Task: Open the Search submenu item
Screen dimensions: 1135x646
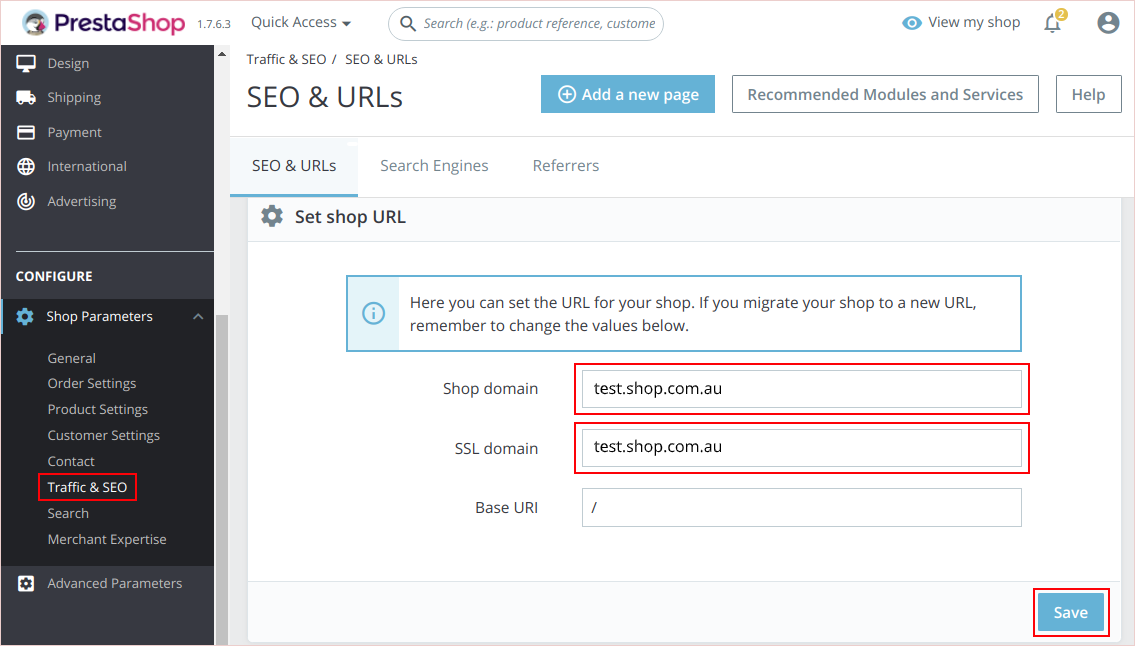Action: click(x=68, y=513)
